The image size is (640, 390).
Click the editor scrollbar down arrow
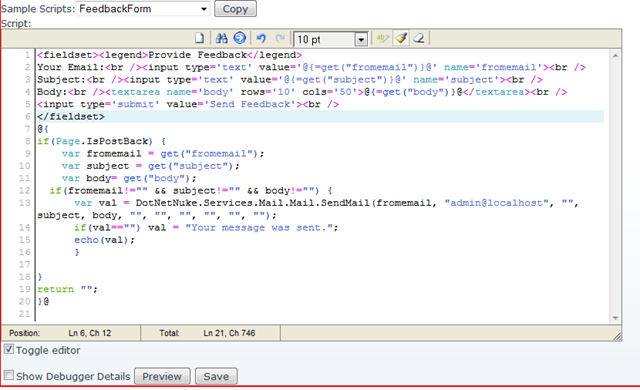click(x=615, y=318)
